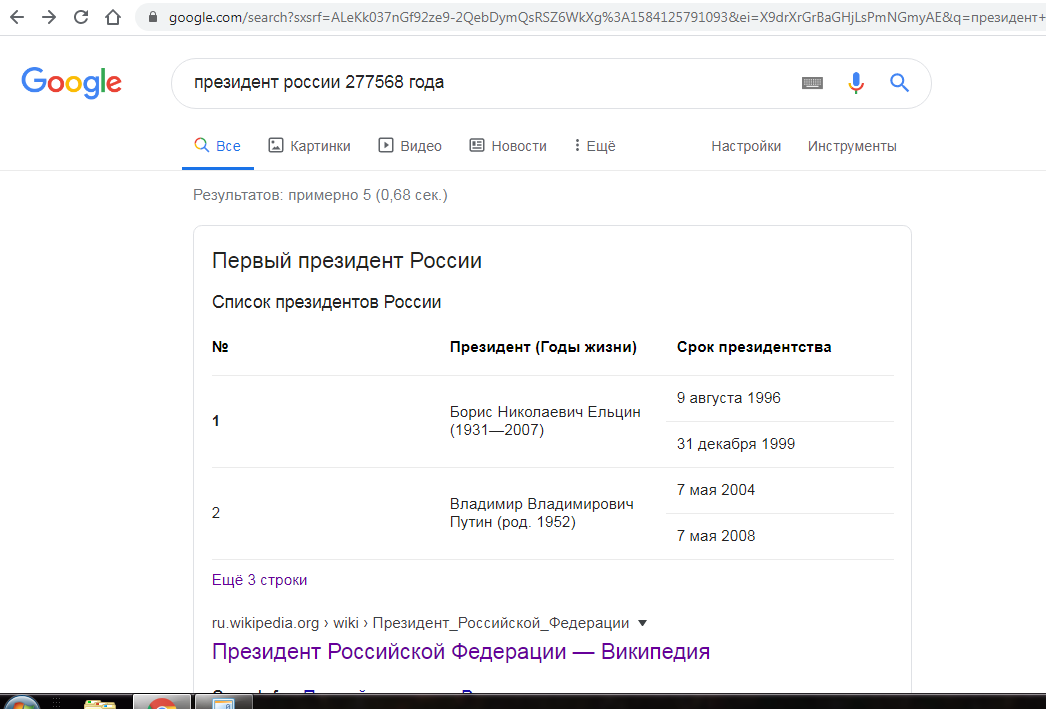Viewport: 1046px width, 709px height.
Task: Open the Google logo homepage link
Action: click(71, 83)
